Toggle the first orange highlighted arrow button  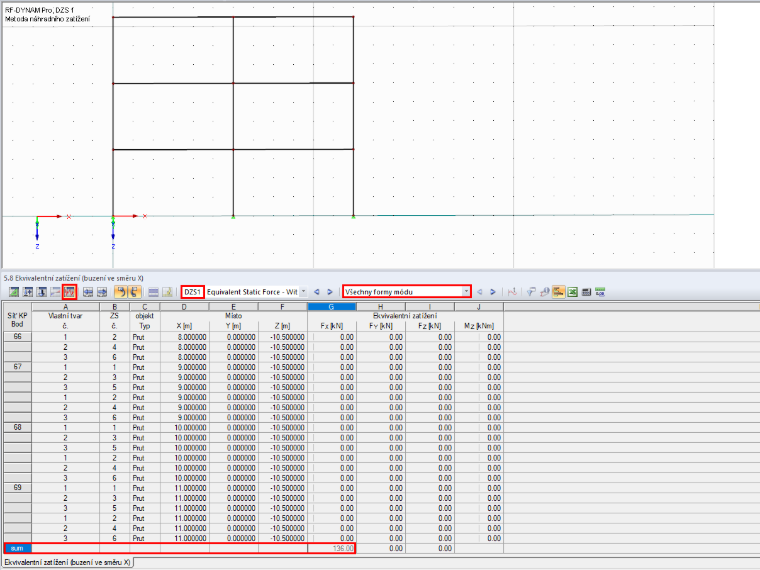coord(120,292)
